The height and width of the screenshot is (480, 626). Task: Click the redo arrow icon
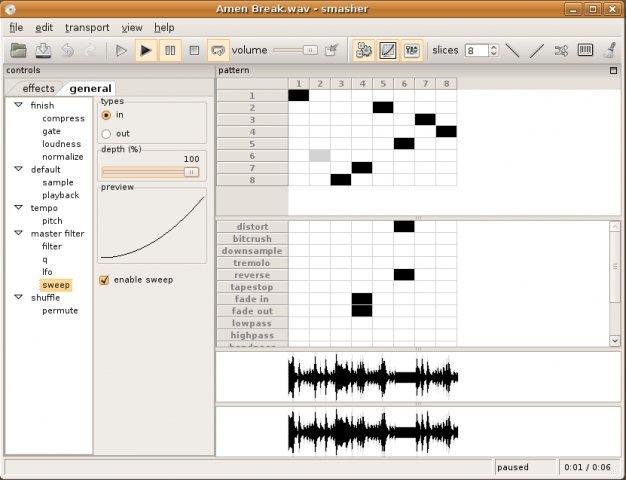[91, 50]
